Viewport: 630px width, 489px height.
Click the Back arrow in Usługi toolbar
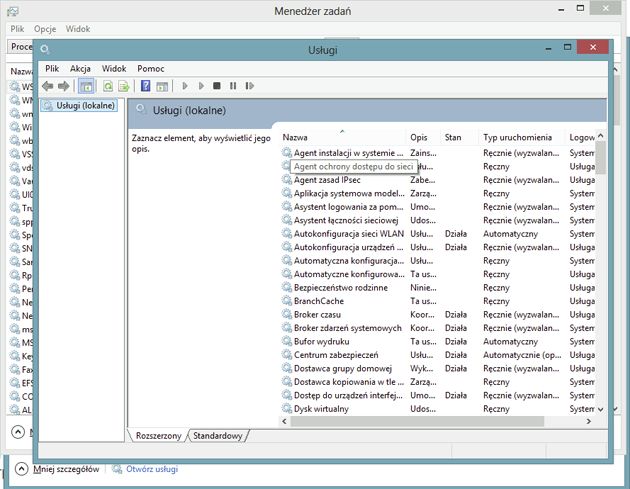[x=48, y=86]
